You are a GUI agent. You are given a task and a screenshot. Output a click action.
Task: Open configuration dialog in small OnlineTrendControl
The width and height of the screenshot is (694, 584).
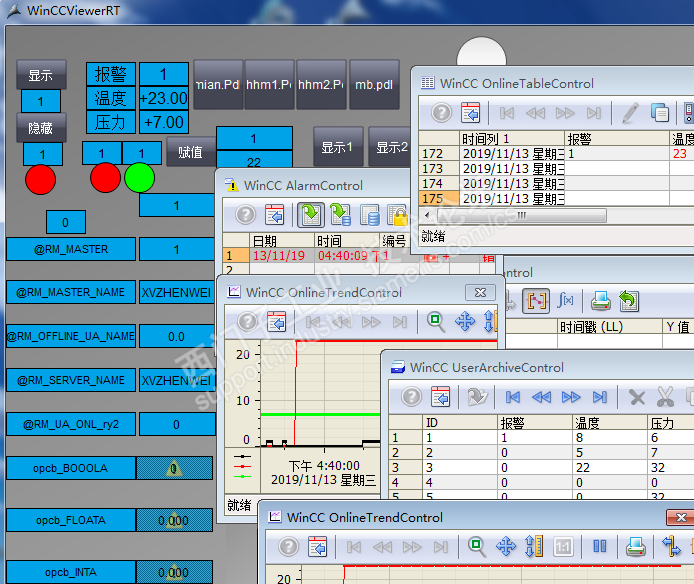coord(277,322)
